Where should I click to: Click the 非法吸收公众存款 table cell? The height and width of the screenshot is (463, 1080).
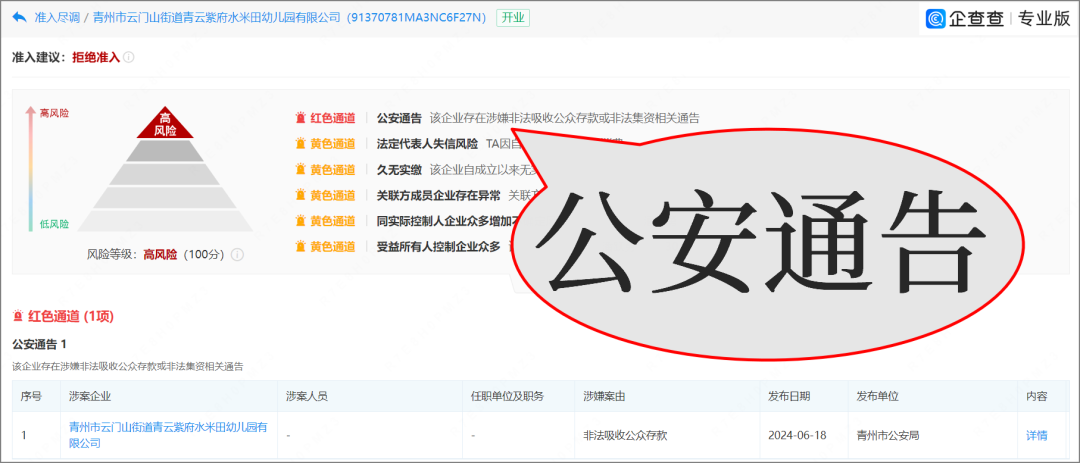click(x=625, y=435)
